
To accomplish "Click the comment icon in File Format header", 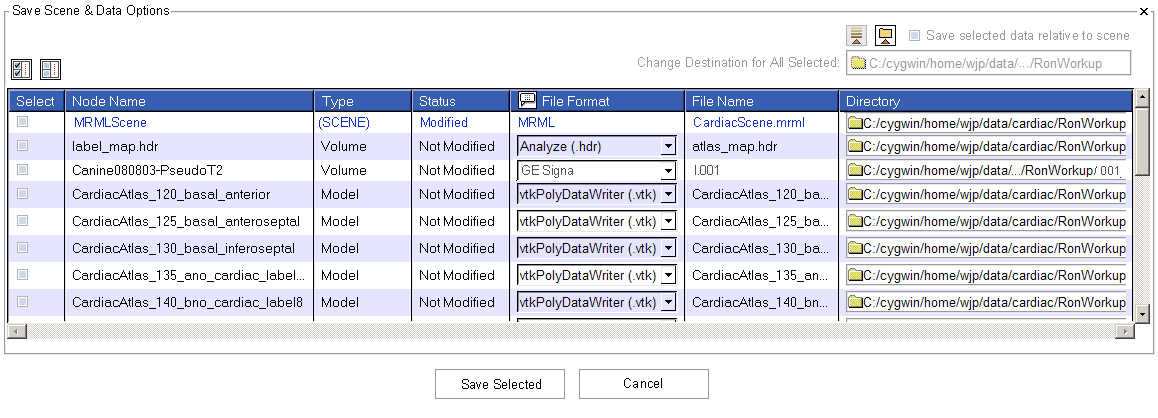I will pos(527,101).
